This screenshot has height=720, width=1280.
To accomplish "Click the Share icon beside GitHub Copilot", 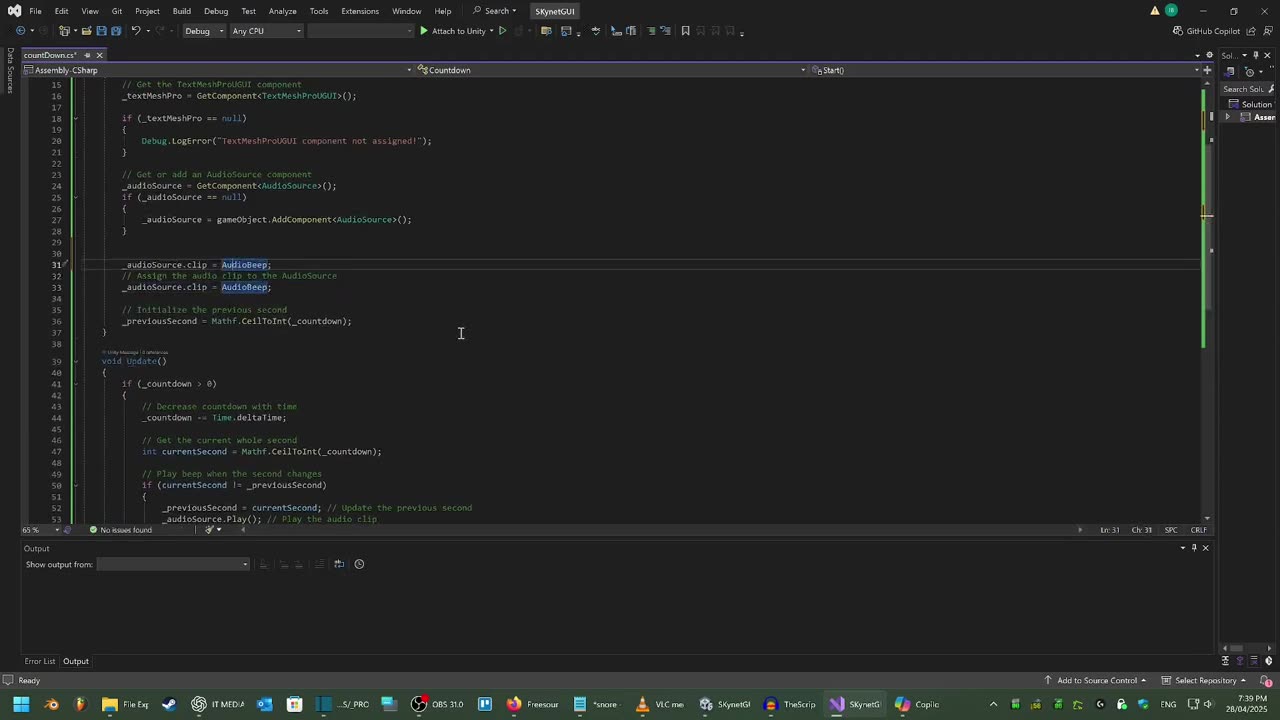I will pos(1251,31).
